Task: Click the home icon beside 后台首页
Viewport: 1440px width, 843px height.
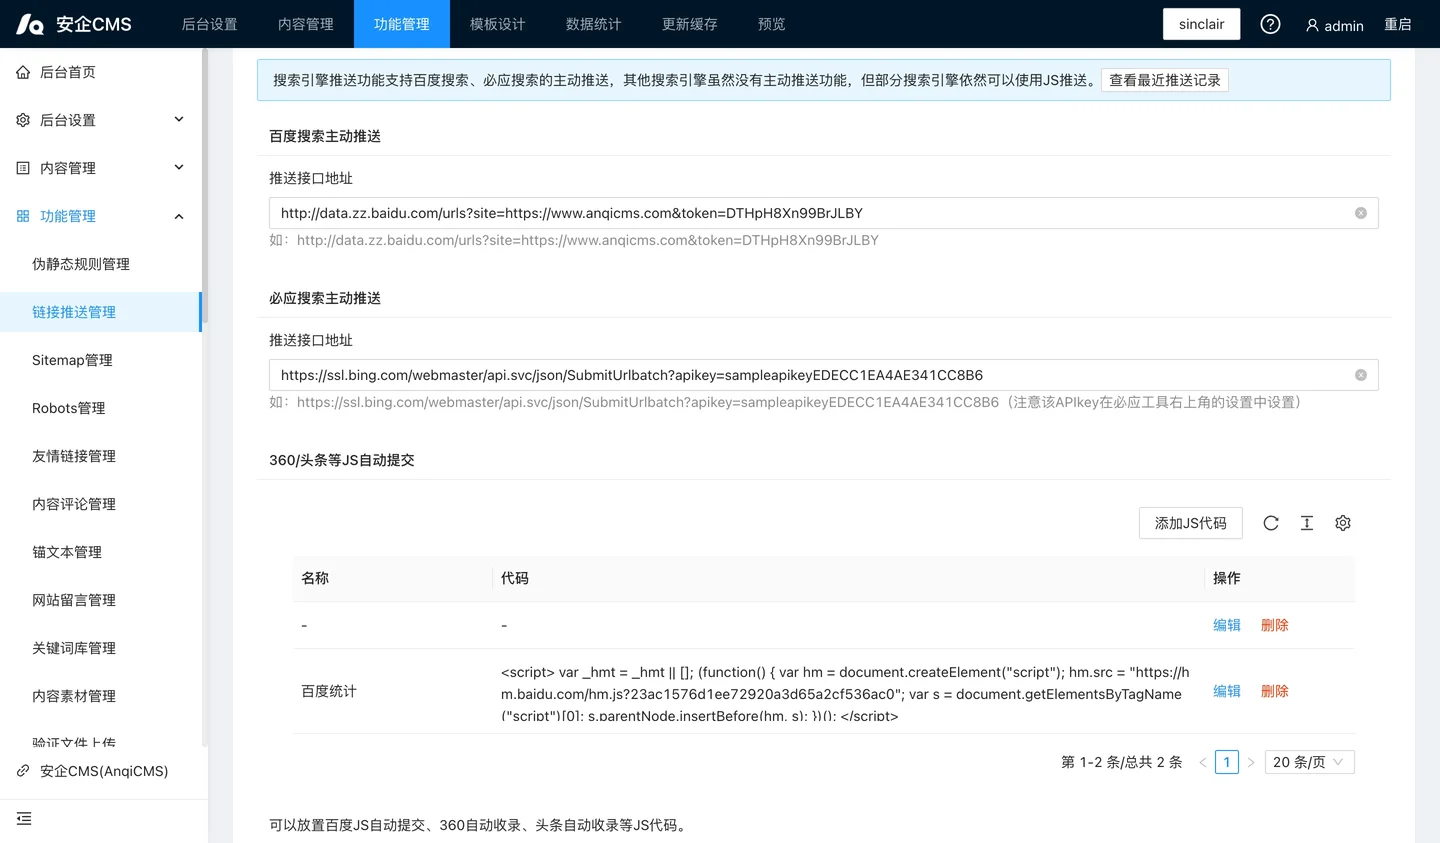Action: coord(23,72)
